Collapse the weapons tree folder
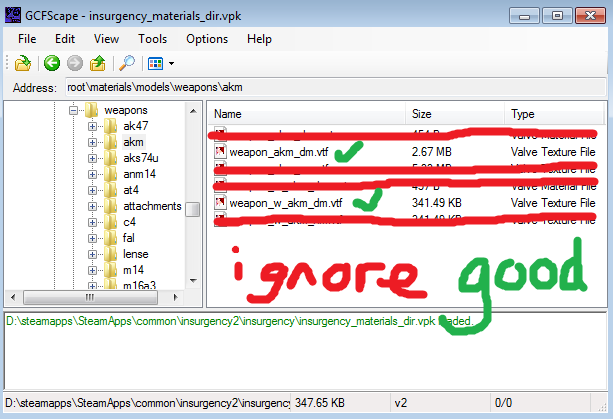613x419 pixels. [73, 110]
